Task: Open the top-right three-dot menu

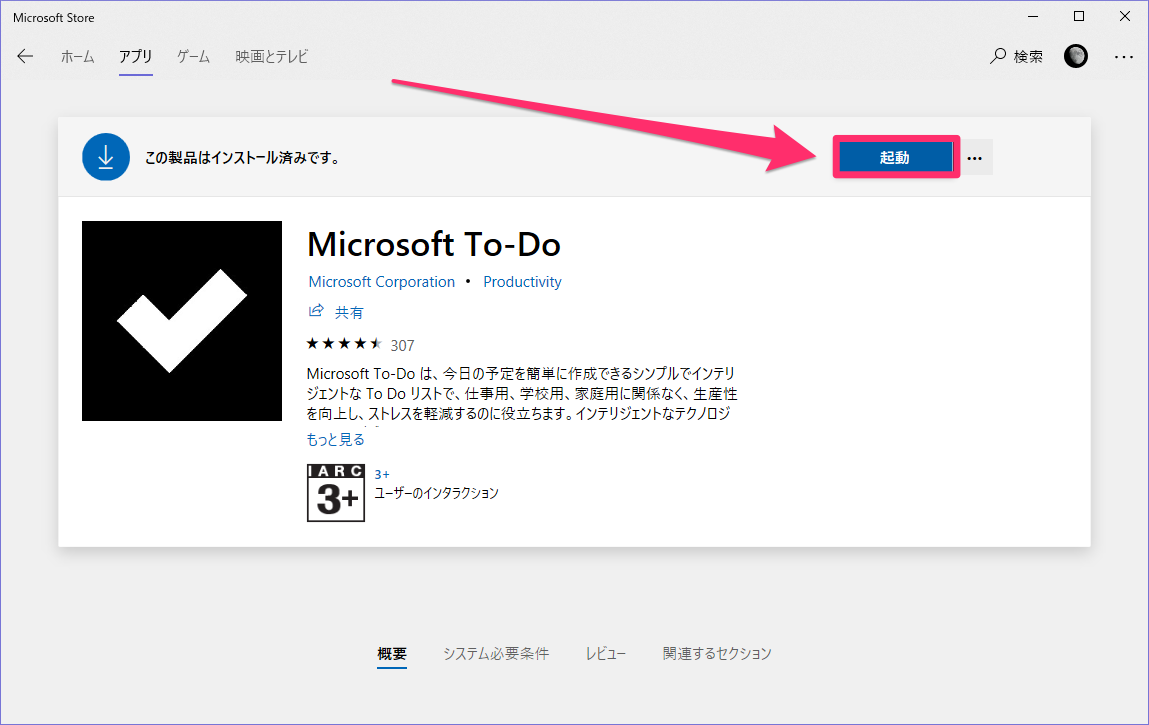Action: click(x=1123, y=56)
